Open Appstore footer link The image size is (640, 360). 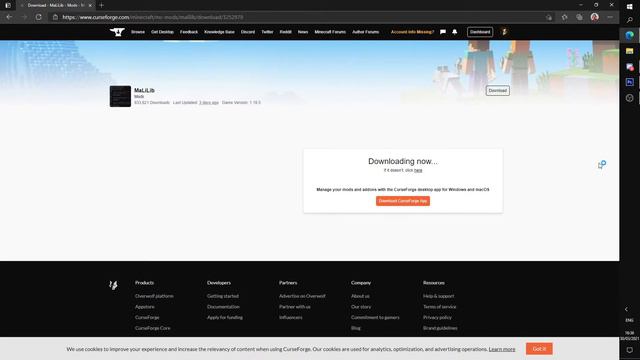click(144, 307)
